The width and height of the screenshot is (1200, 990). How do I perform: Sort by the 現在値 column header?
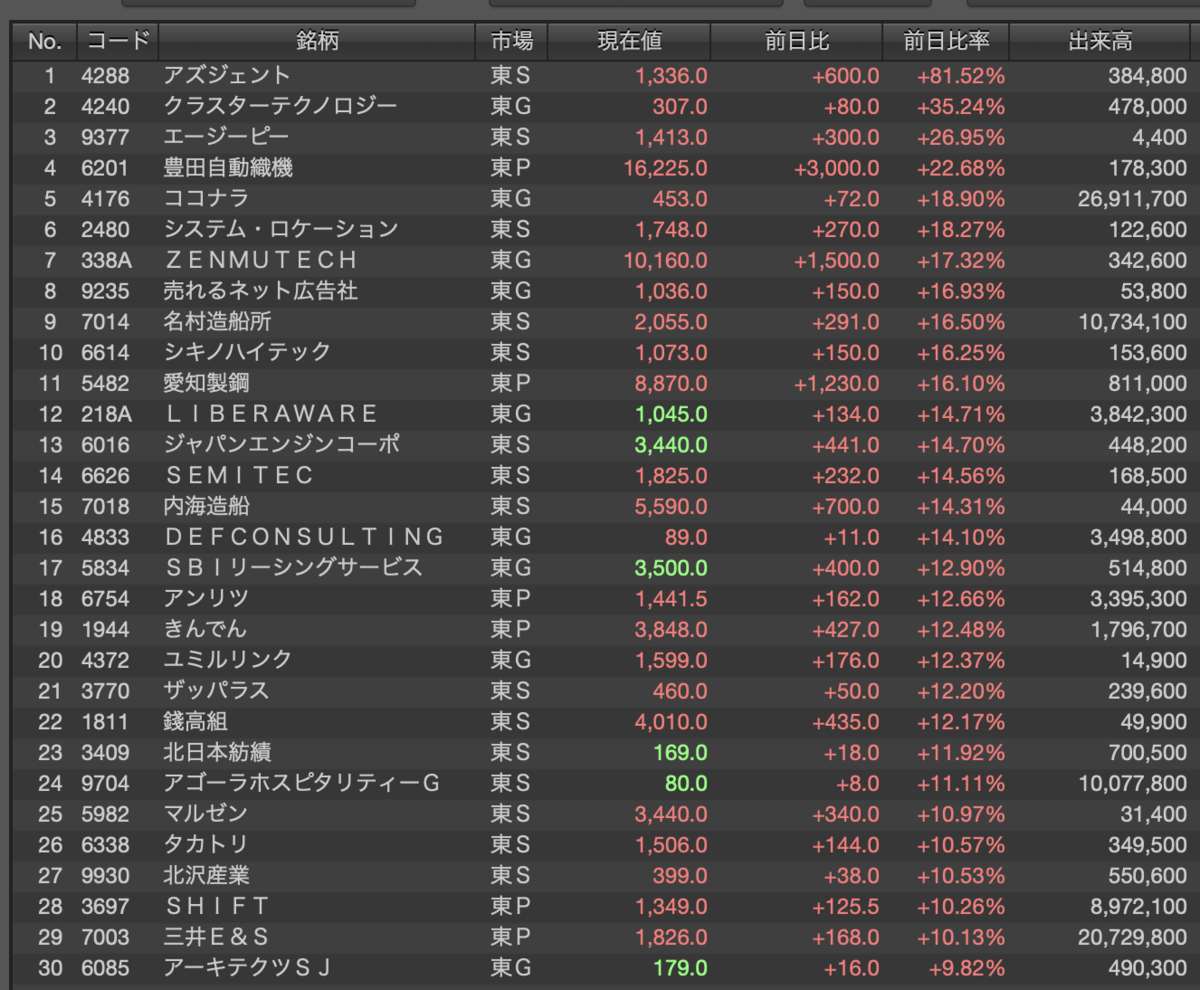(x=629, y=42)
